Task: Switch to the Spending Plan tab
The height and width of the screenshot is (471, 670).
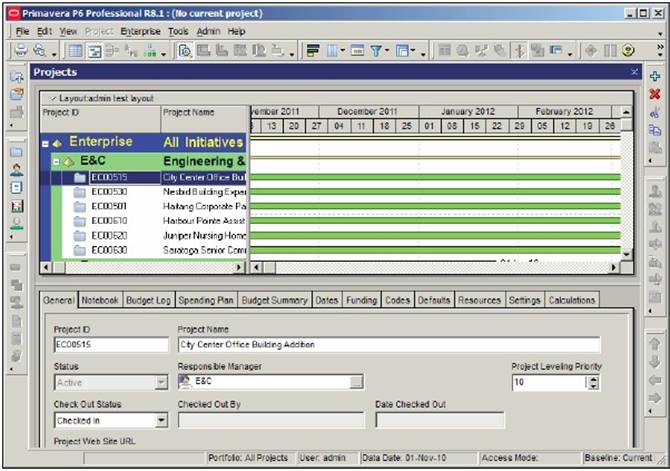Action: 206,300
